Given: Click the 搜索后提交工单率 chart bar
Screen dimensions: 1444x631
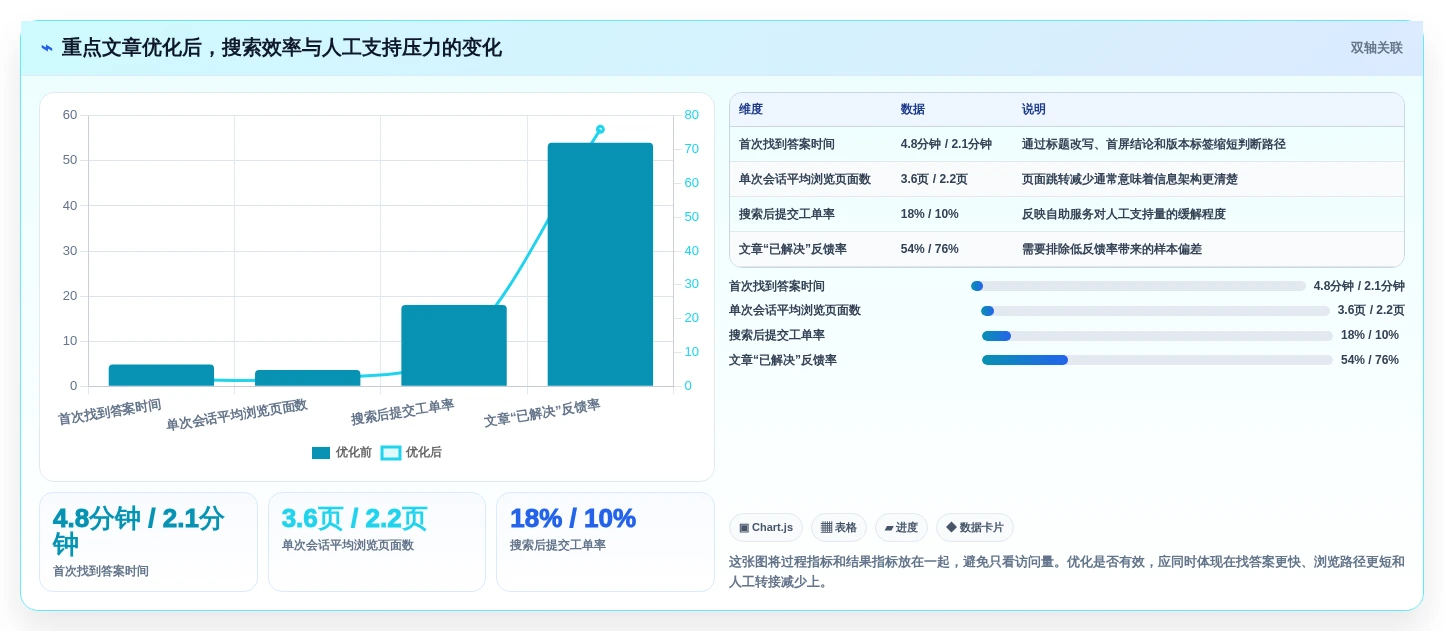Looking at the screenshot, I should pos(454,345).
